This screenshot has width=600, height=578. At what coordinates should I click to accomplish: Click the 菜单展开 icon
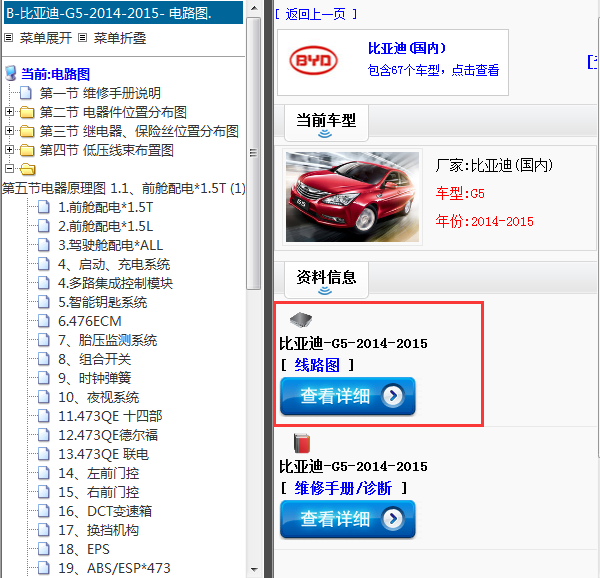(x=8, y=37)
